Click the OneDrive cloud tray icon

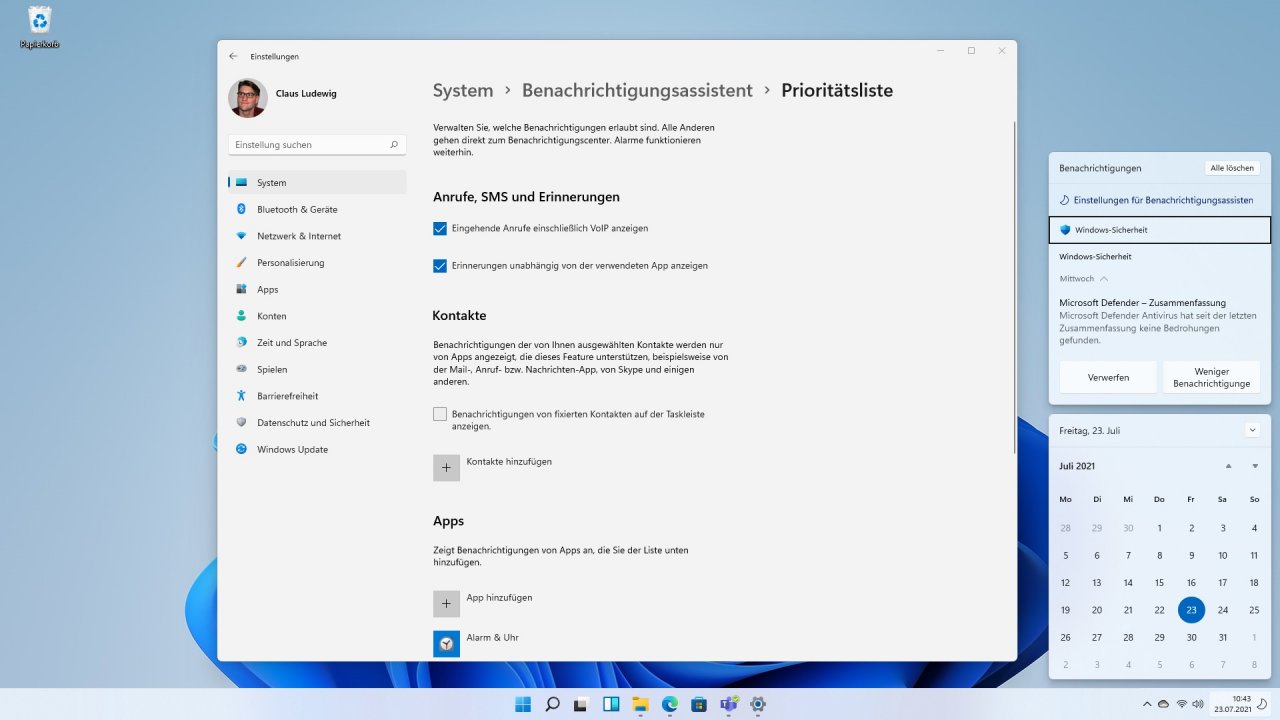point(1163,704)
